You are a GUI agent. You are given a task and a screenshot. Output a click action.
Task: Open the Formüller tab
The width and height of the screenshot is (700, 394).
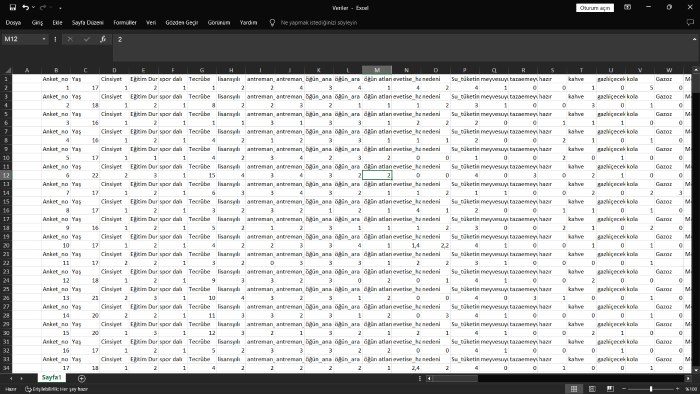point(125,22)
